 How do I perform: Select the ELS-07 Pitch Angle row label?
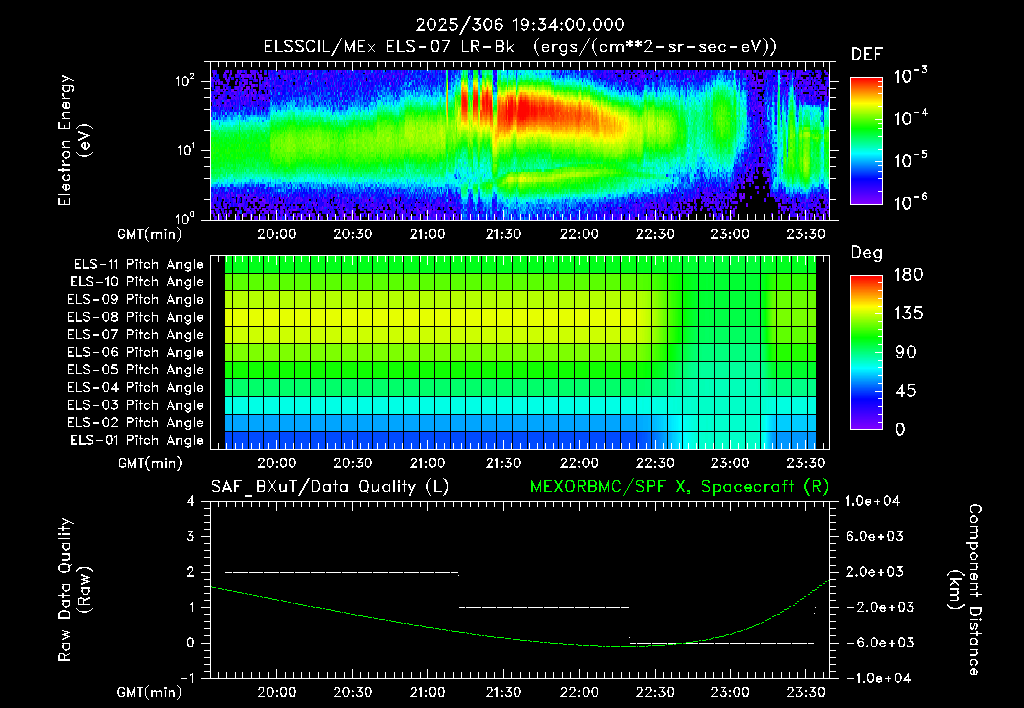[135, 335]
